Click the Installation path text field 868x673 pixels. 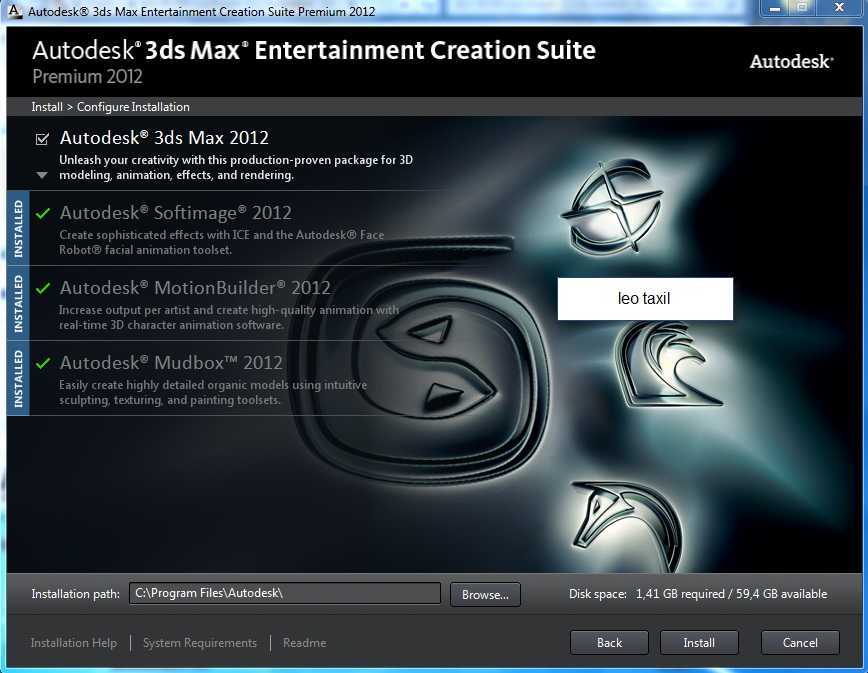click(285, 593)
